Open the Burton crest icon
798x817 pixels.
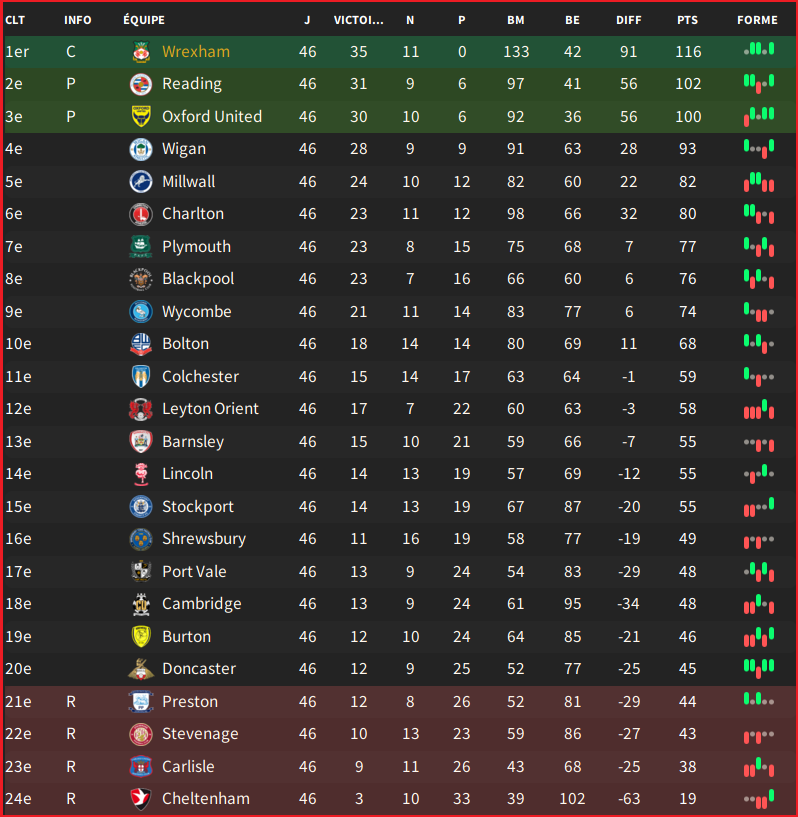pyautogui.click(x=141, y=636)
